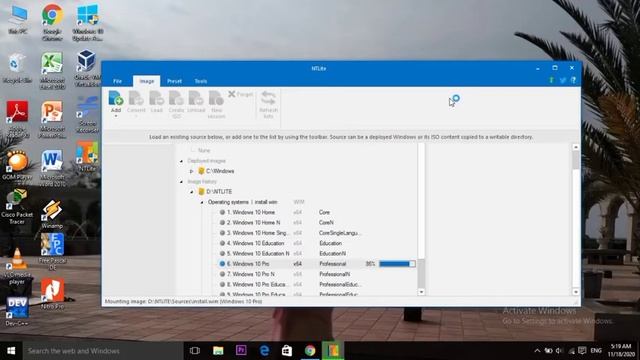Click the 86% mounting progress bar
This screenshot has height=360, width=640.
tap(397, 264)
